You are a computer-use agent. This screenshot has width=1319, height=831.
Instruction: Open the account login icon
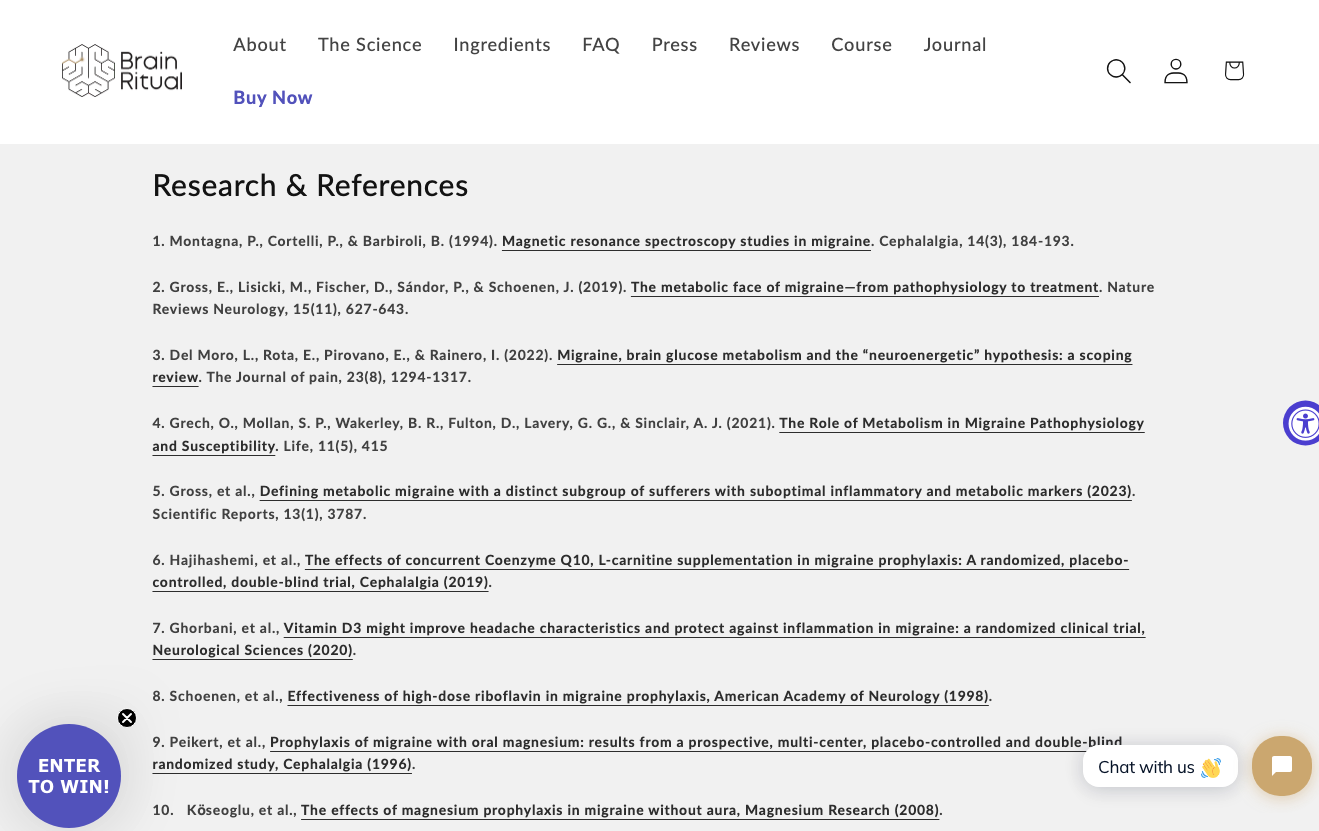point(1176,71)
